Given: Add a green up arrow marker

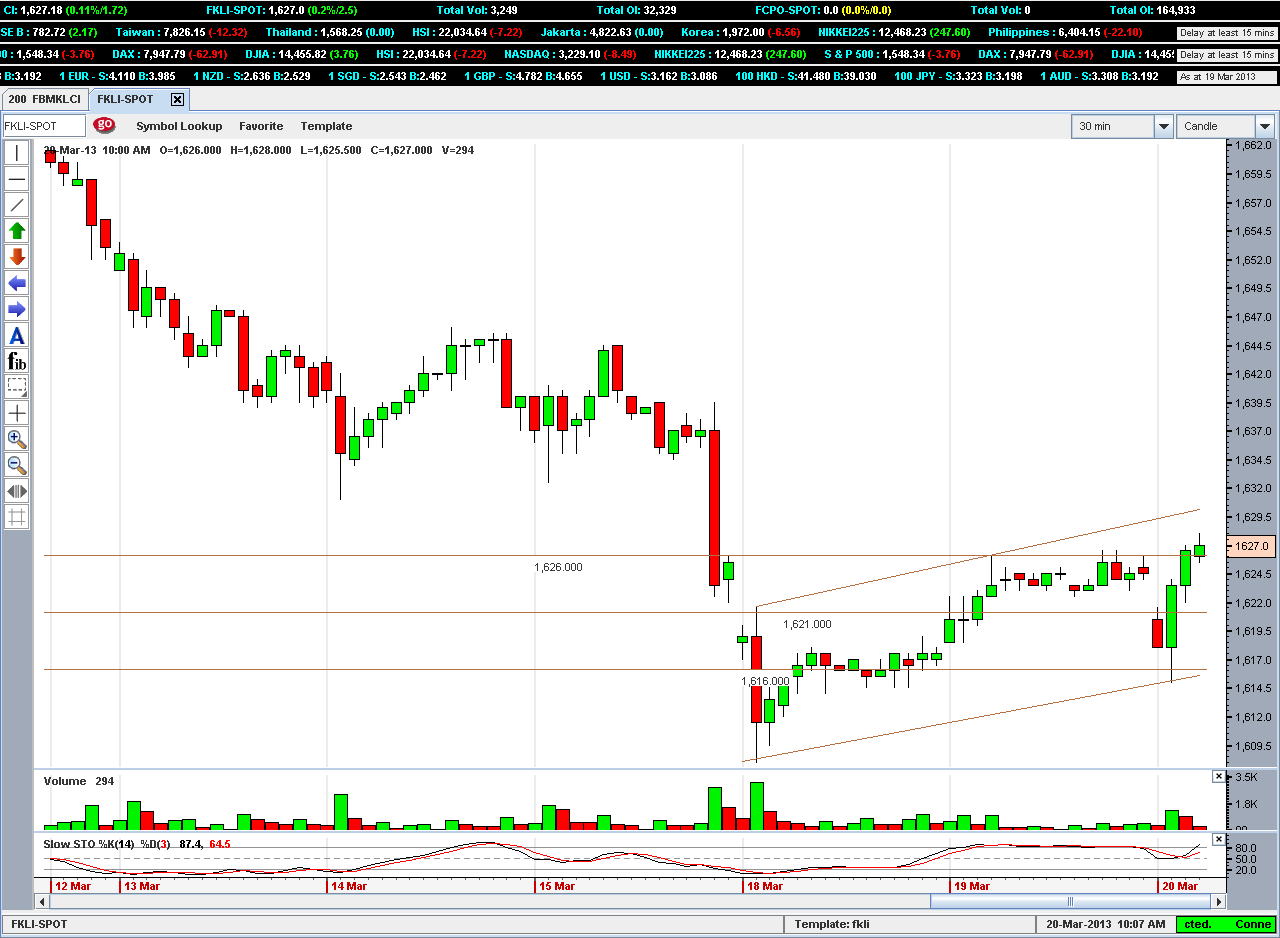Looking at the screenshot, I should (17, 231).
